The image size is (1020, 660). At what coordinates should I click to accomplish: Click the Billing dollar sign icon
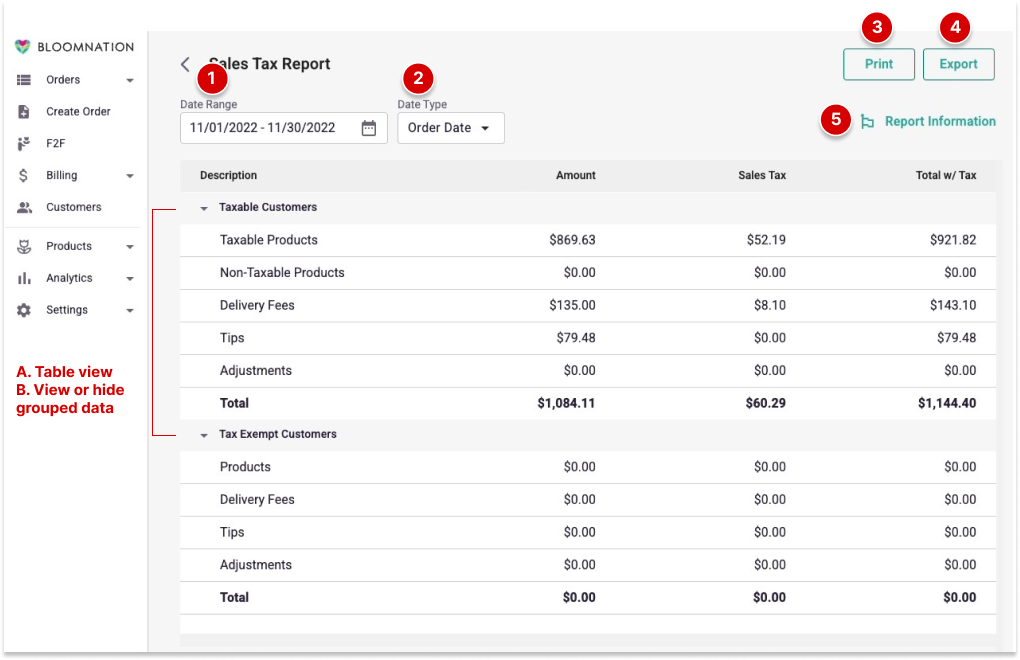(24, 176)
